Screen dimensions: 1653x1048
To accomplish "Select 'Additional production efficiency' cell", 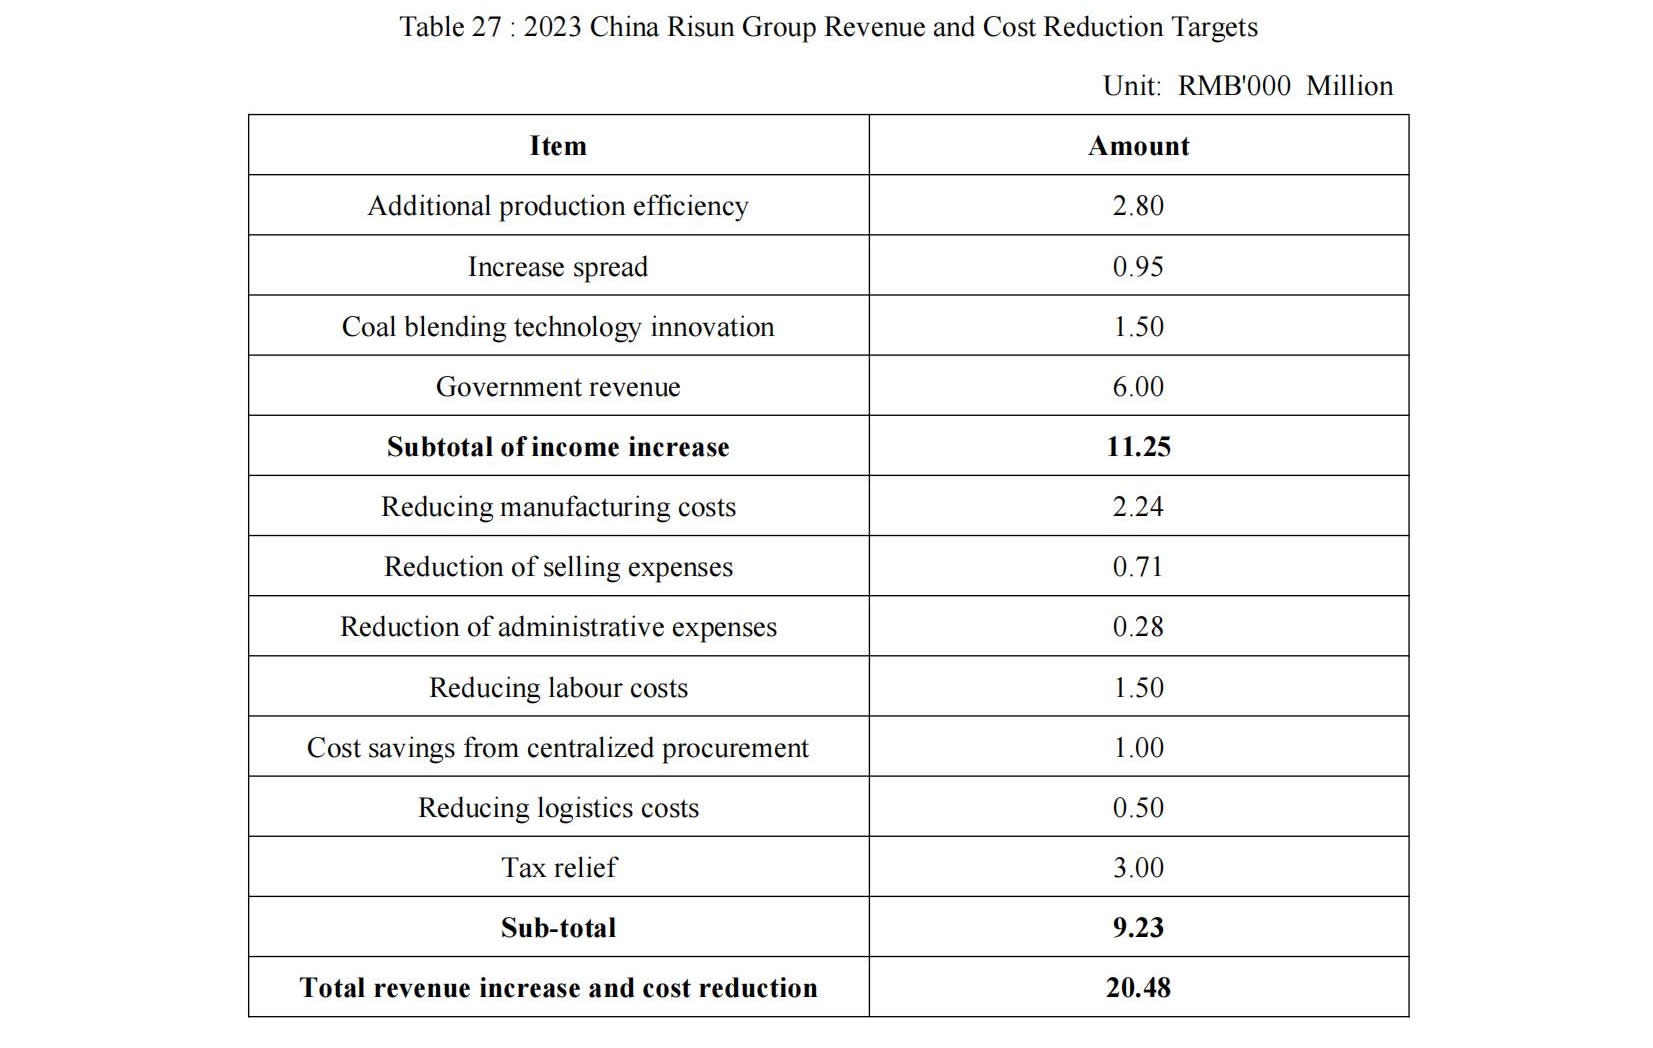I will (x=558, y=206).
